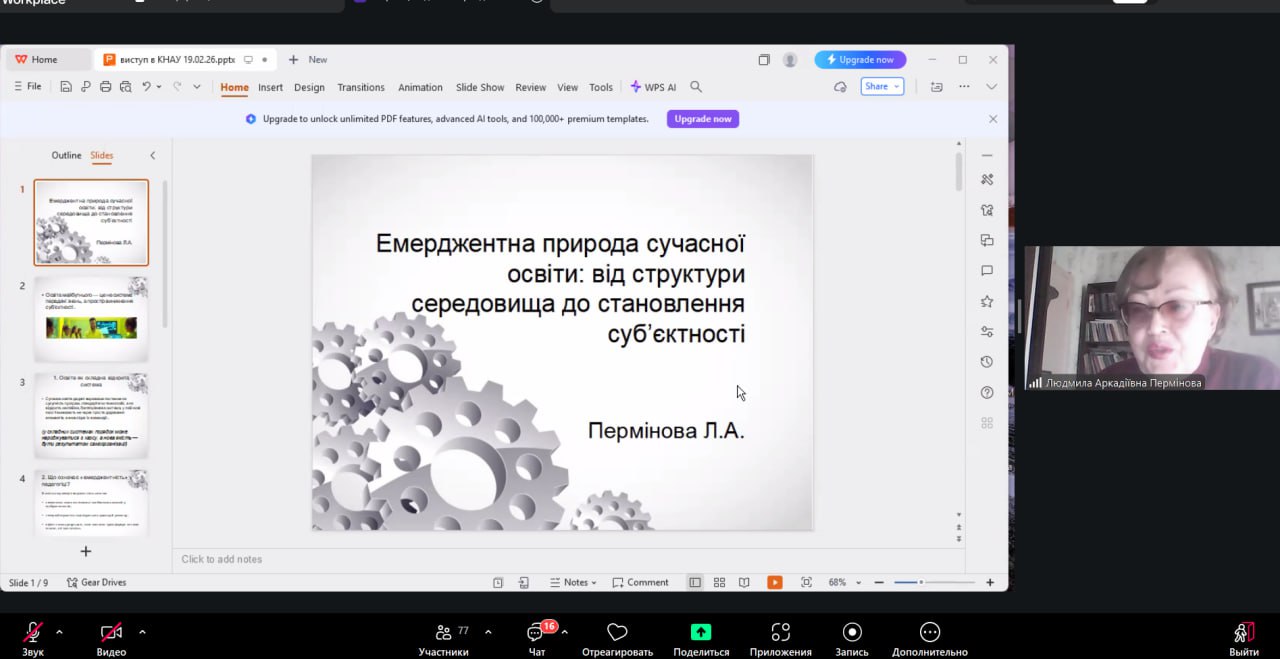Viewport: 1280px width, 659px height.
Task: Open the zoom percentage 68% dropdown
Action: [x=845, y=582]
